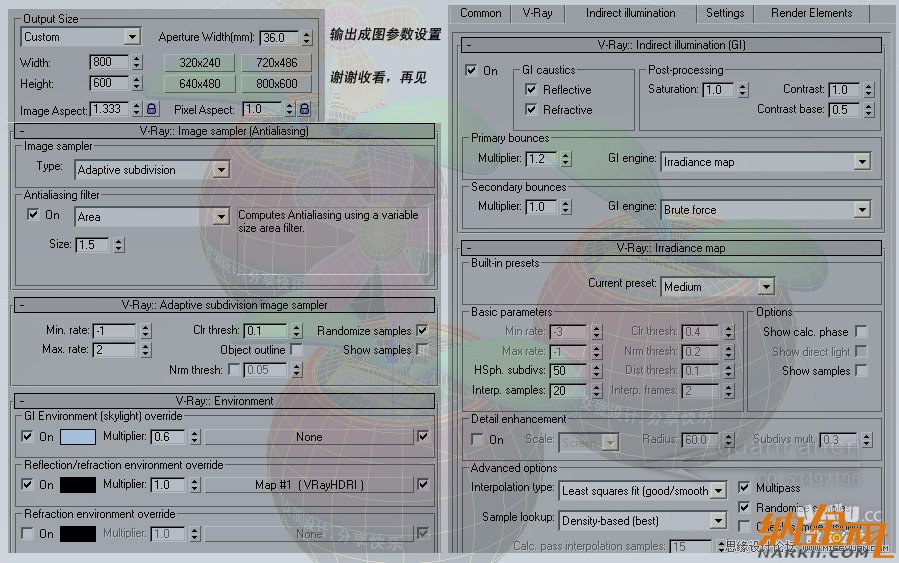Open the Map #1 (VRayHDRI) map slot

(x=309, y=485)
